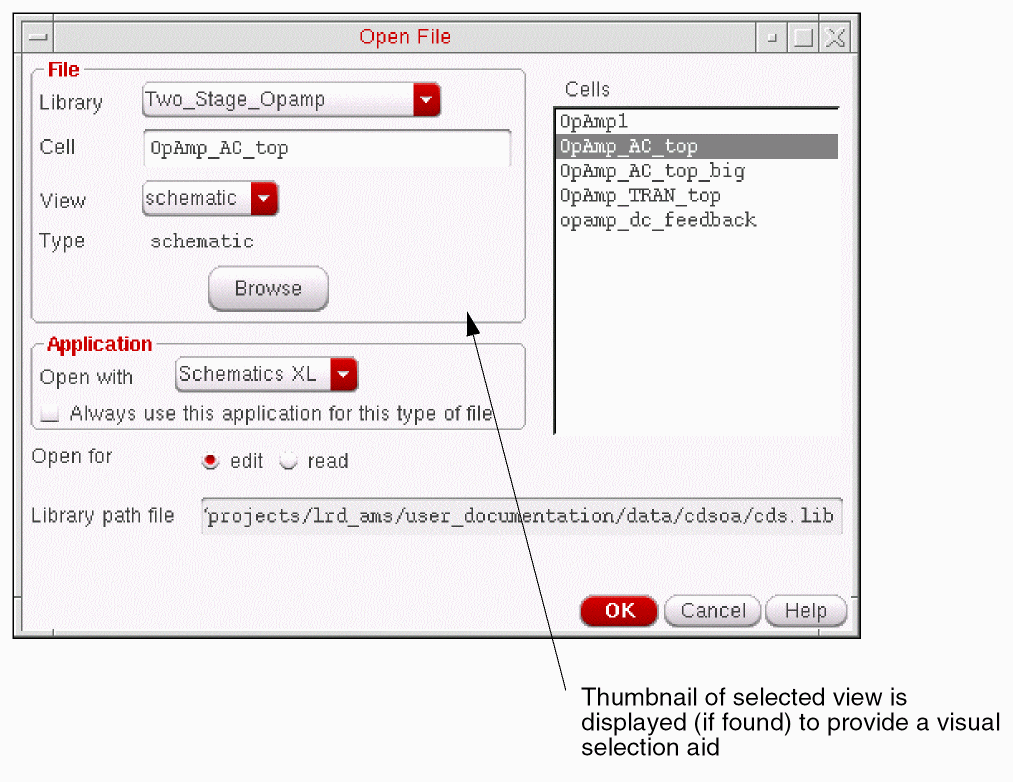Click into the Cell name input field
This screenshot has width=1013, height=782.
(x=327, y=149)
